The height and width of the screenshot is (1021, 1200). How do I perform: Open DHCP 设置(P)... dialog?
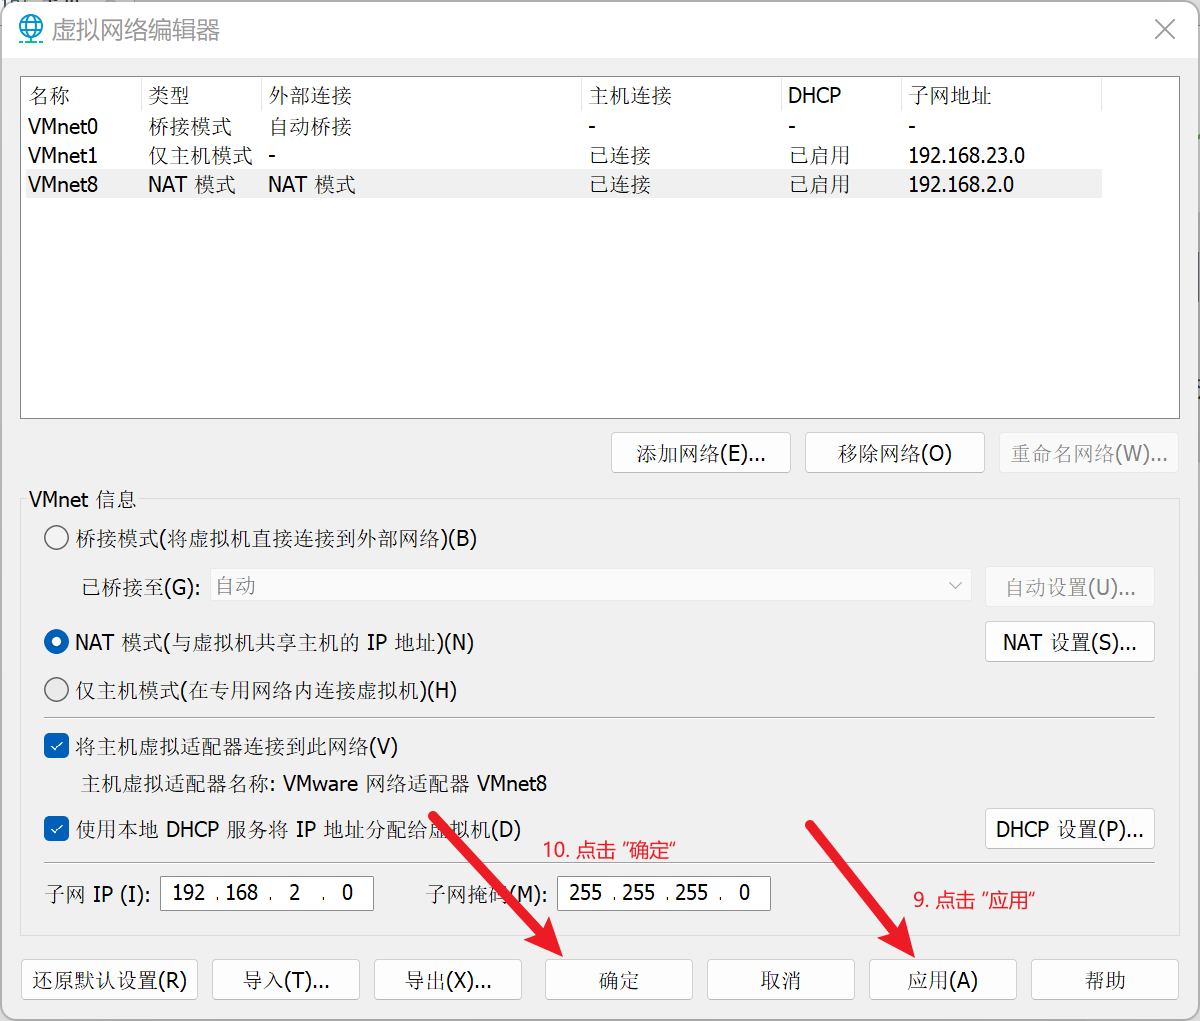[x=1070, y=829]
